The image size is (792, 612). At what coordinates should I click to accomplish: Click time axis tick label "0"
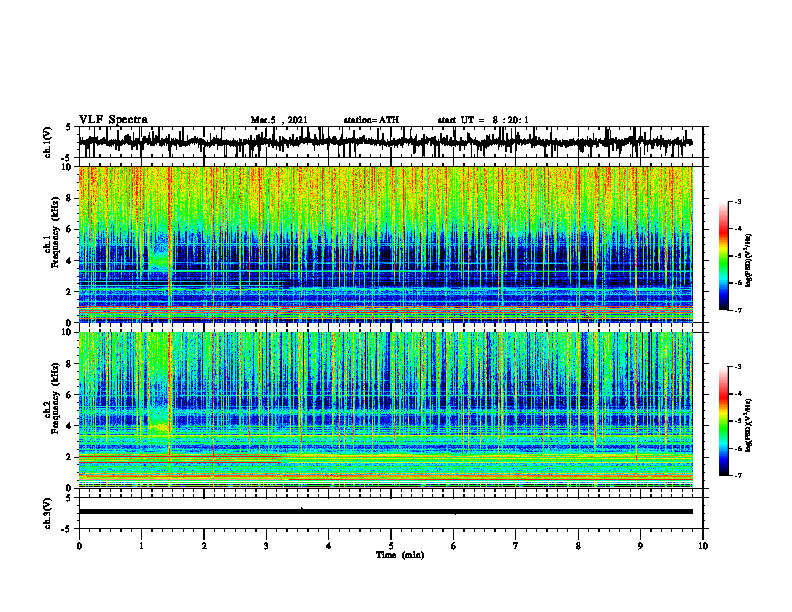[x=79, y=546]
